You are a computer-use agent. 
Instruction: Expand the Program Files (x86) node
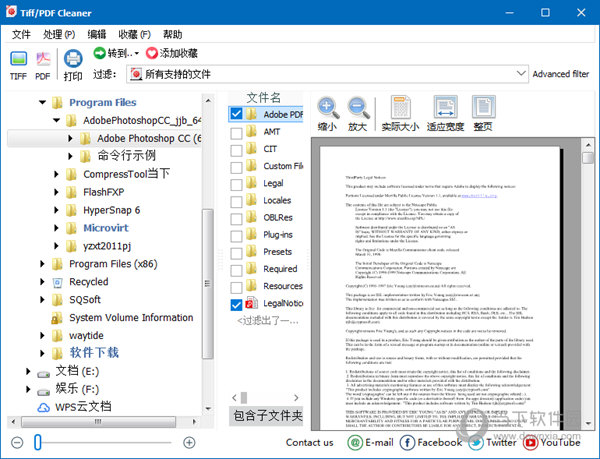point(42,264)
